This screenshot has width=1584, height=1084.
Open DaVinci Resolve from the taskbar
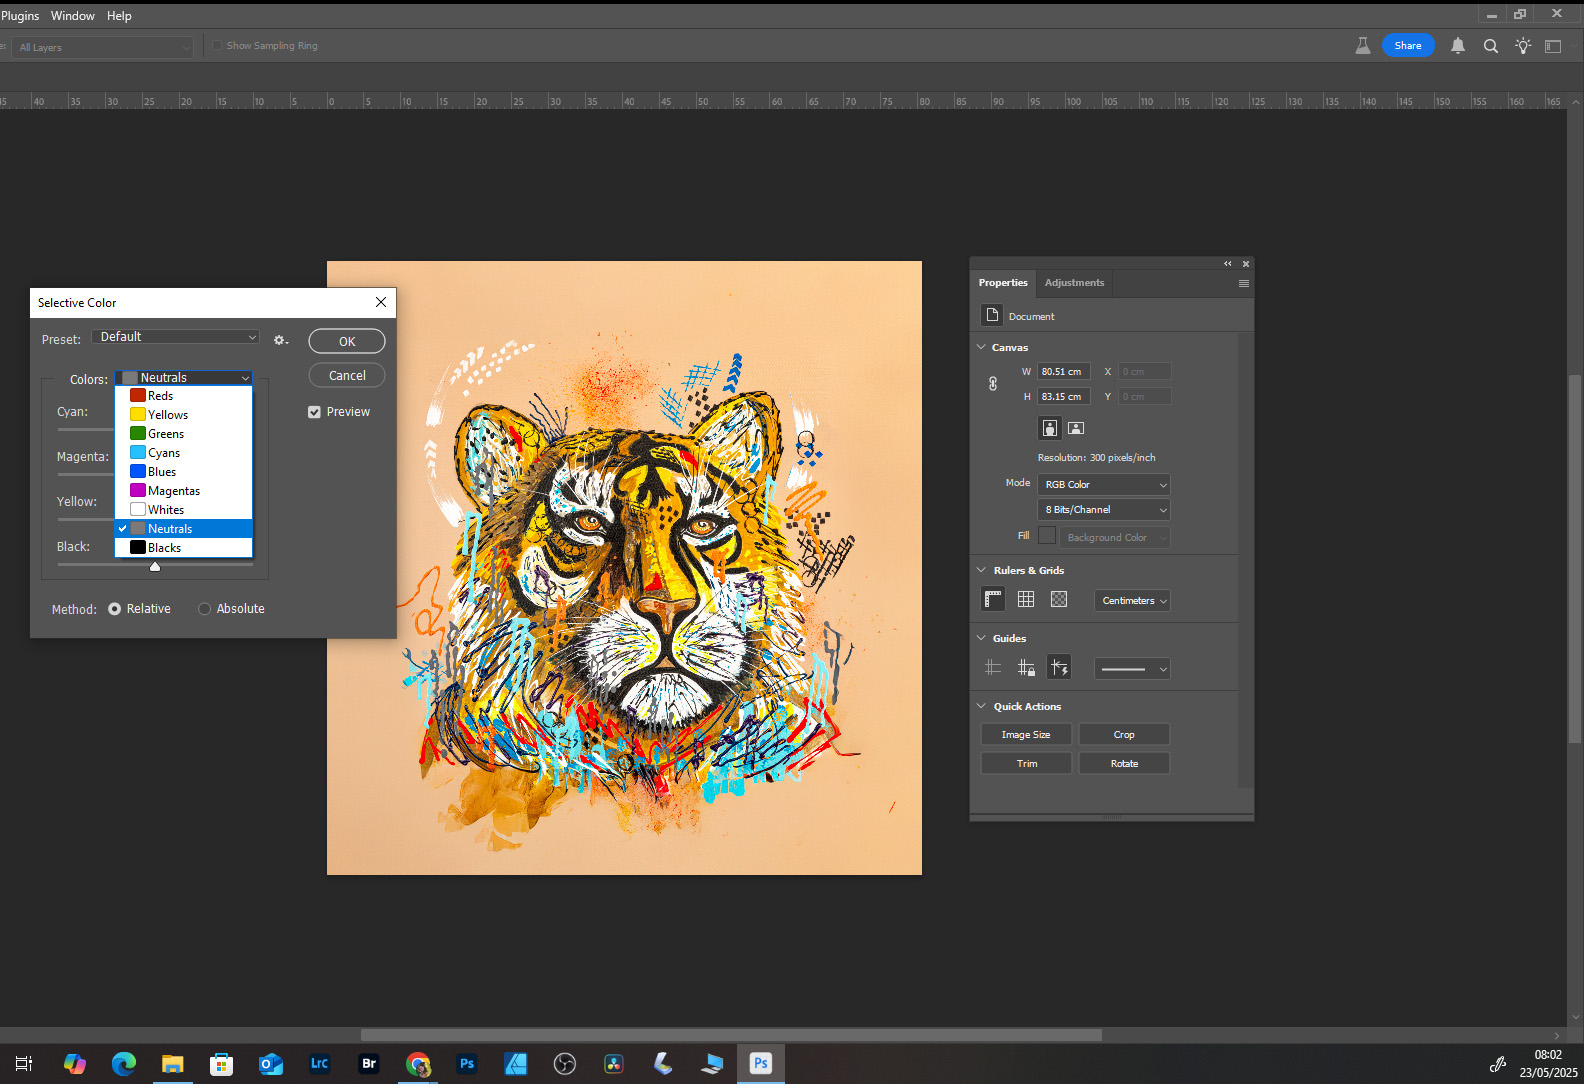coord(614,1064)
